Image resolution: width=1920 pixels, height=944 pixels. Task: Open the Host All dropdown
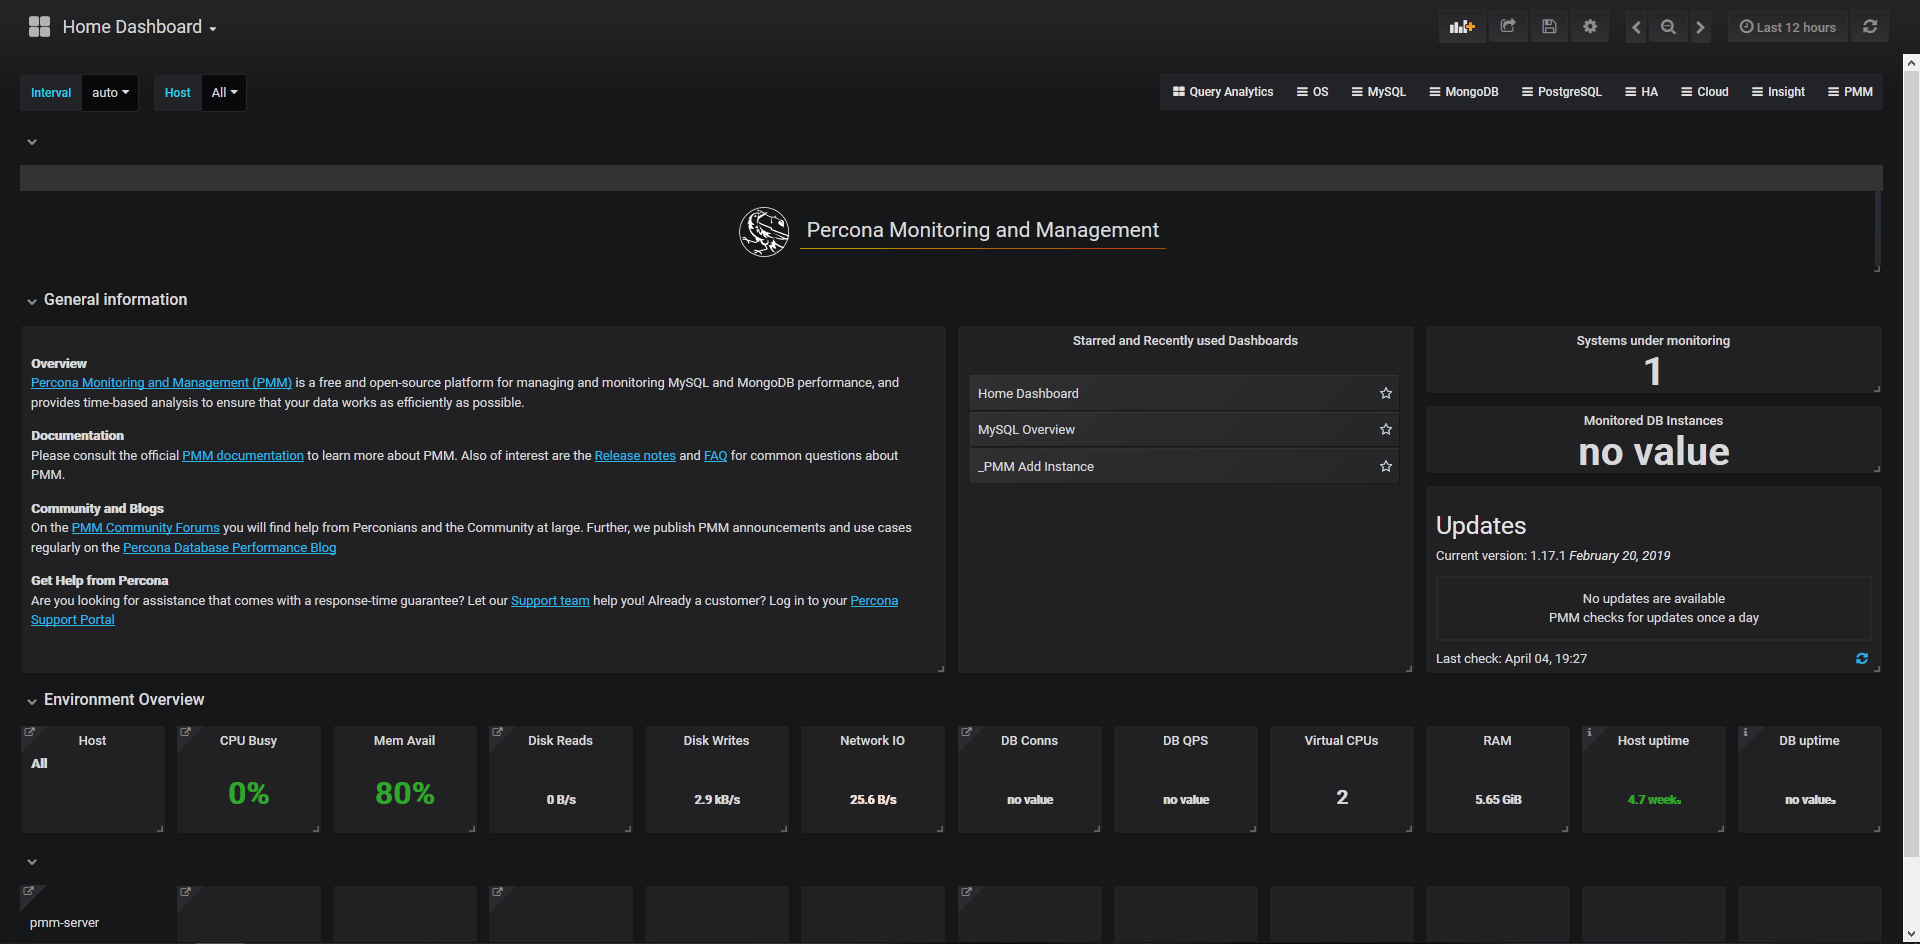click(x=224, y=93)
